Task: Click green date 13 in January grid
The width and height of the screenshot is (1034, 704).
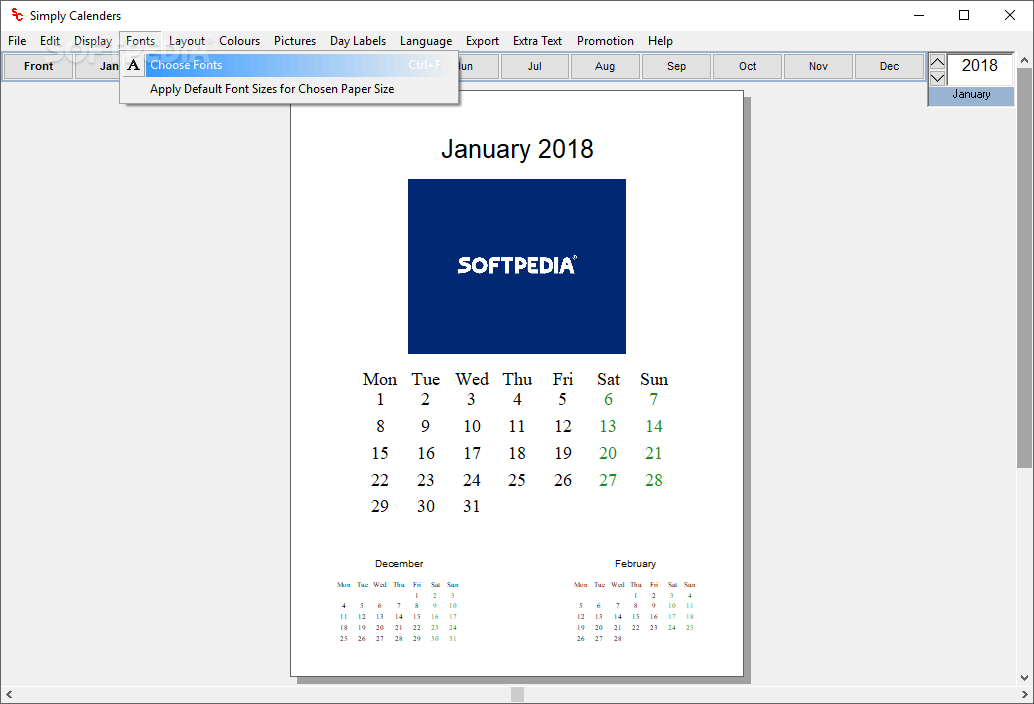Action: tap(608, 426)
